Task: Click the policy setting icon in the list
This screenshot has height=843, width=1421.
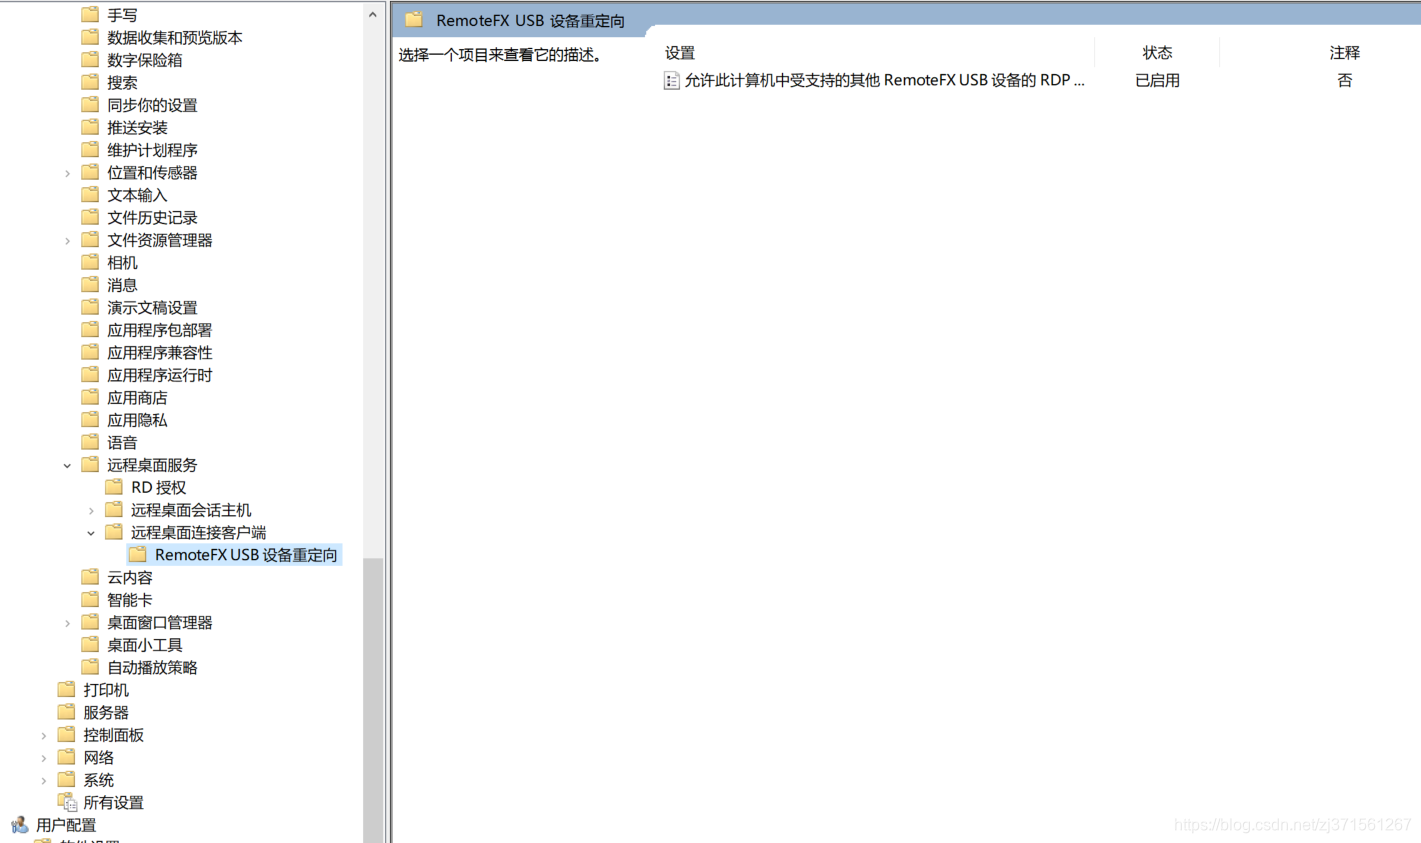Action: pyautogui.click(x=672, y=80)
